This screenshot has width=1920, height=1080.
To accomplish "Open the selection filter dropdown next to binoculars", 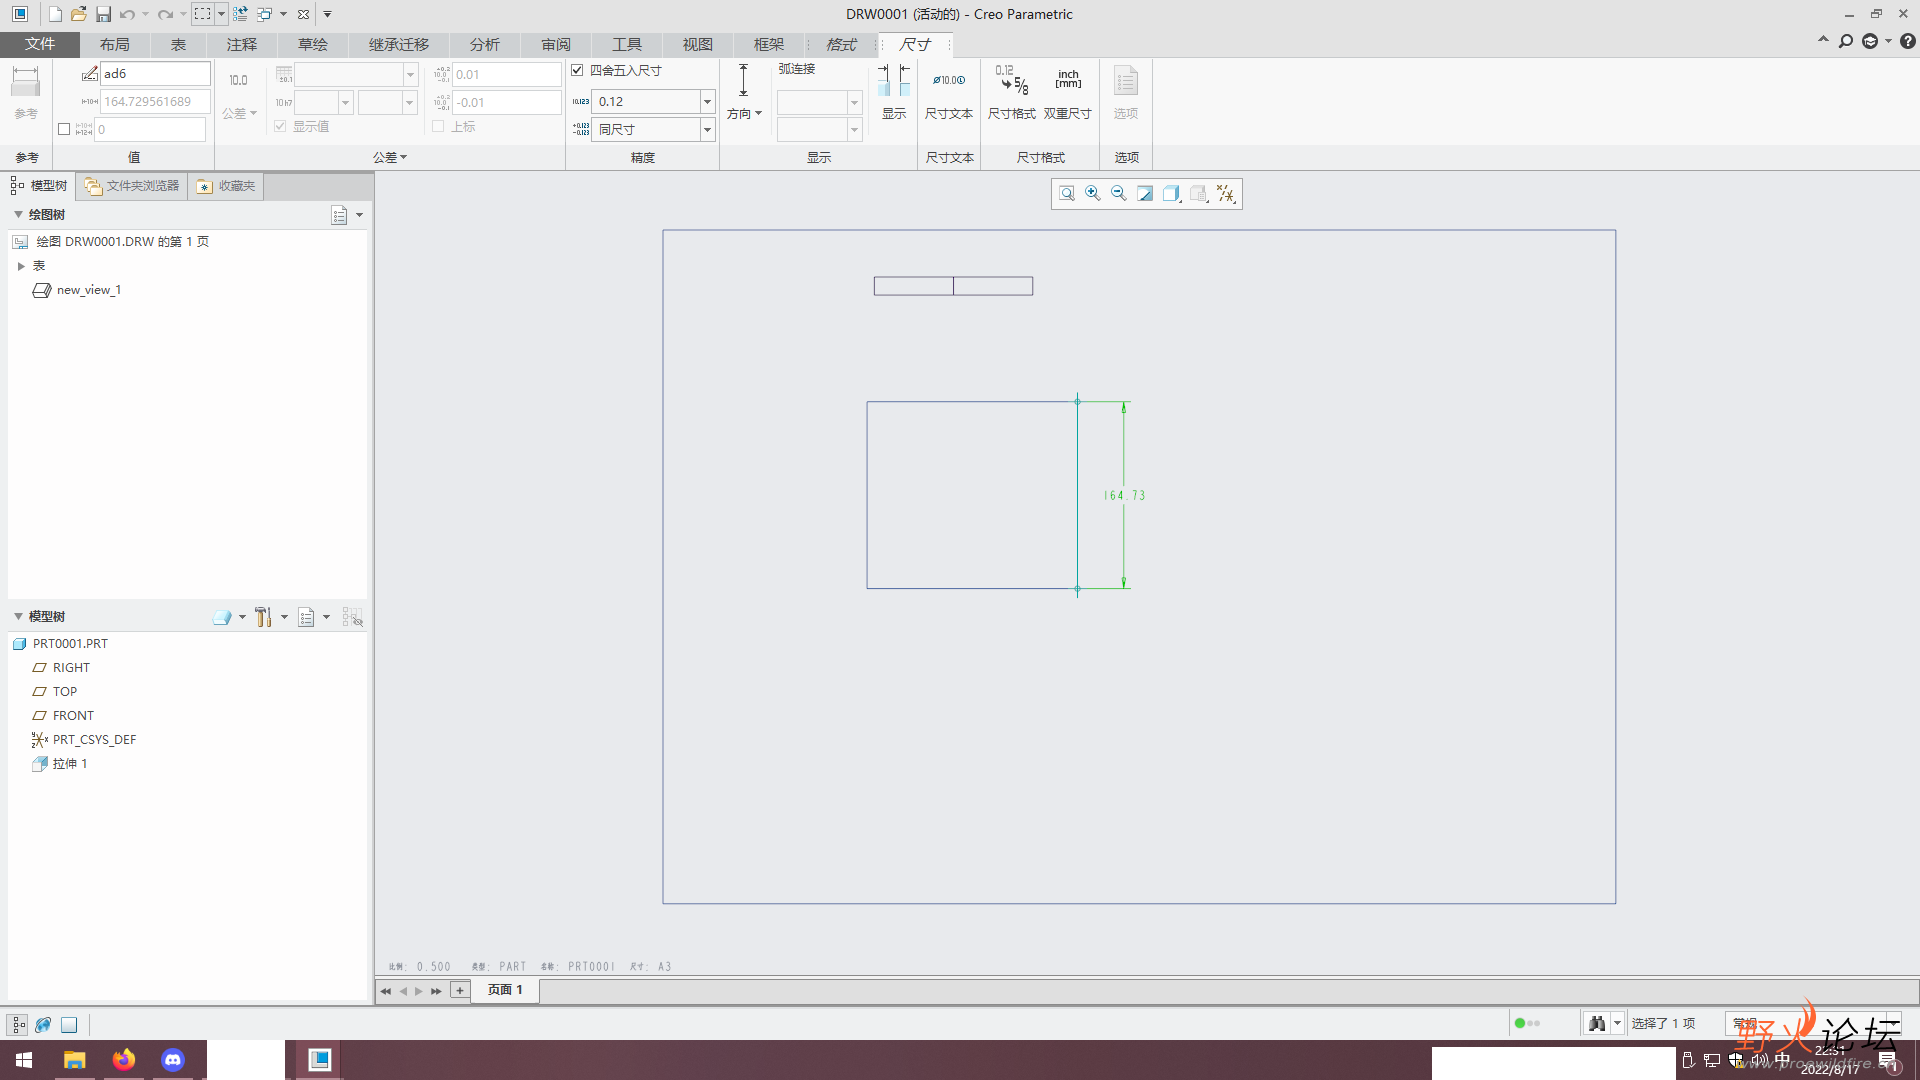I will [x=1617, y=1023].
